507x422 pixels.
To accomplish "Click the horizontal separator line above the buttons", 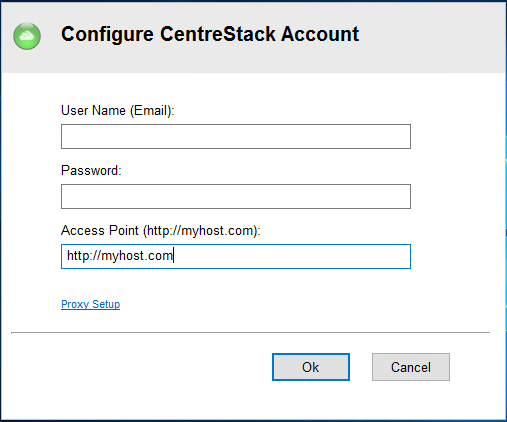I will coord(250,332).
